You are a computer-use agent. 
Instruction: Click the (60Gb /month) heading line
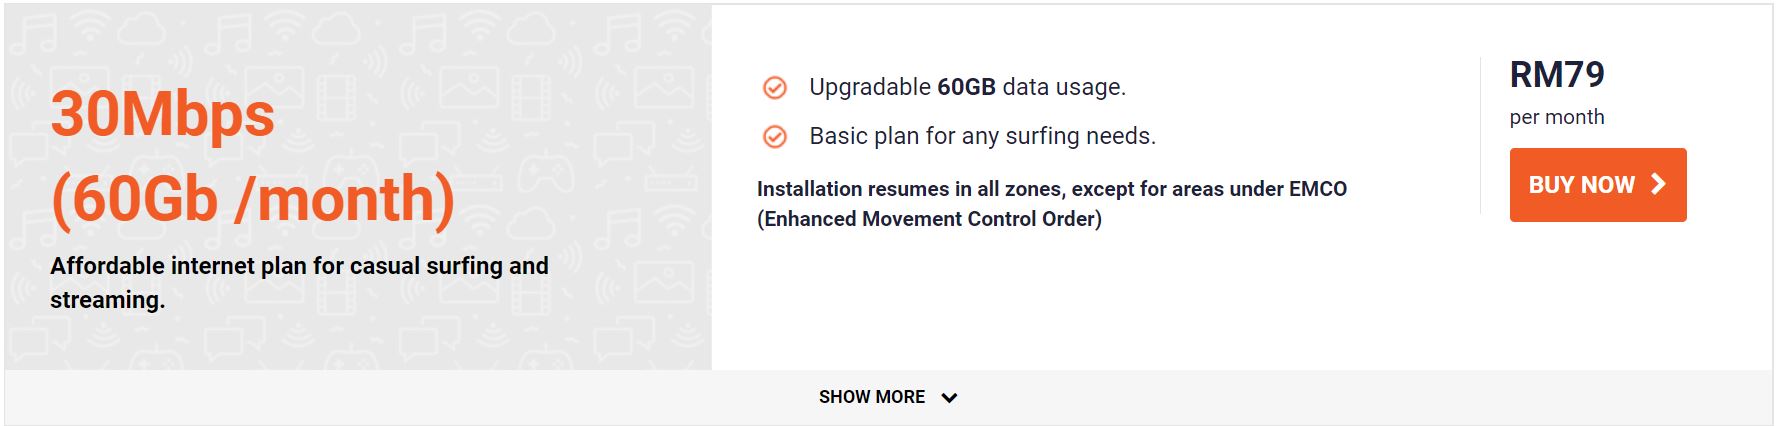click(x=252, y=198)
